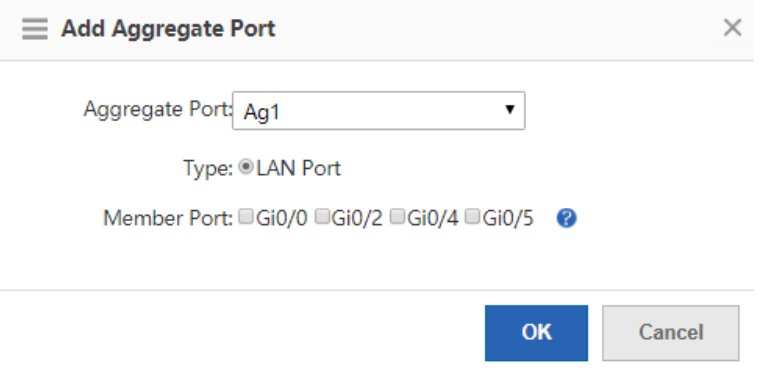Viewport: 763px width, 381px height.
Task: Confirm with the blue OK button
Action: [x=536, y=333]
